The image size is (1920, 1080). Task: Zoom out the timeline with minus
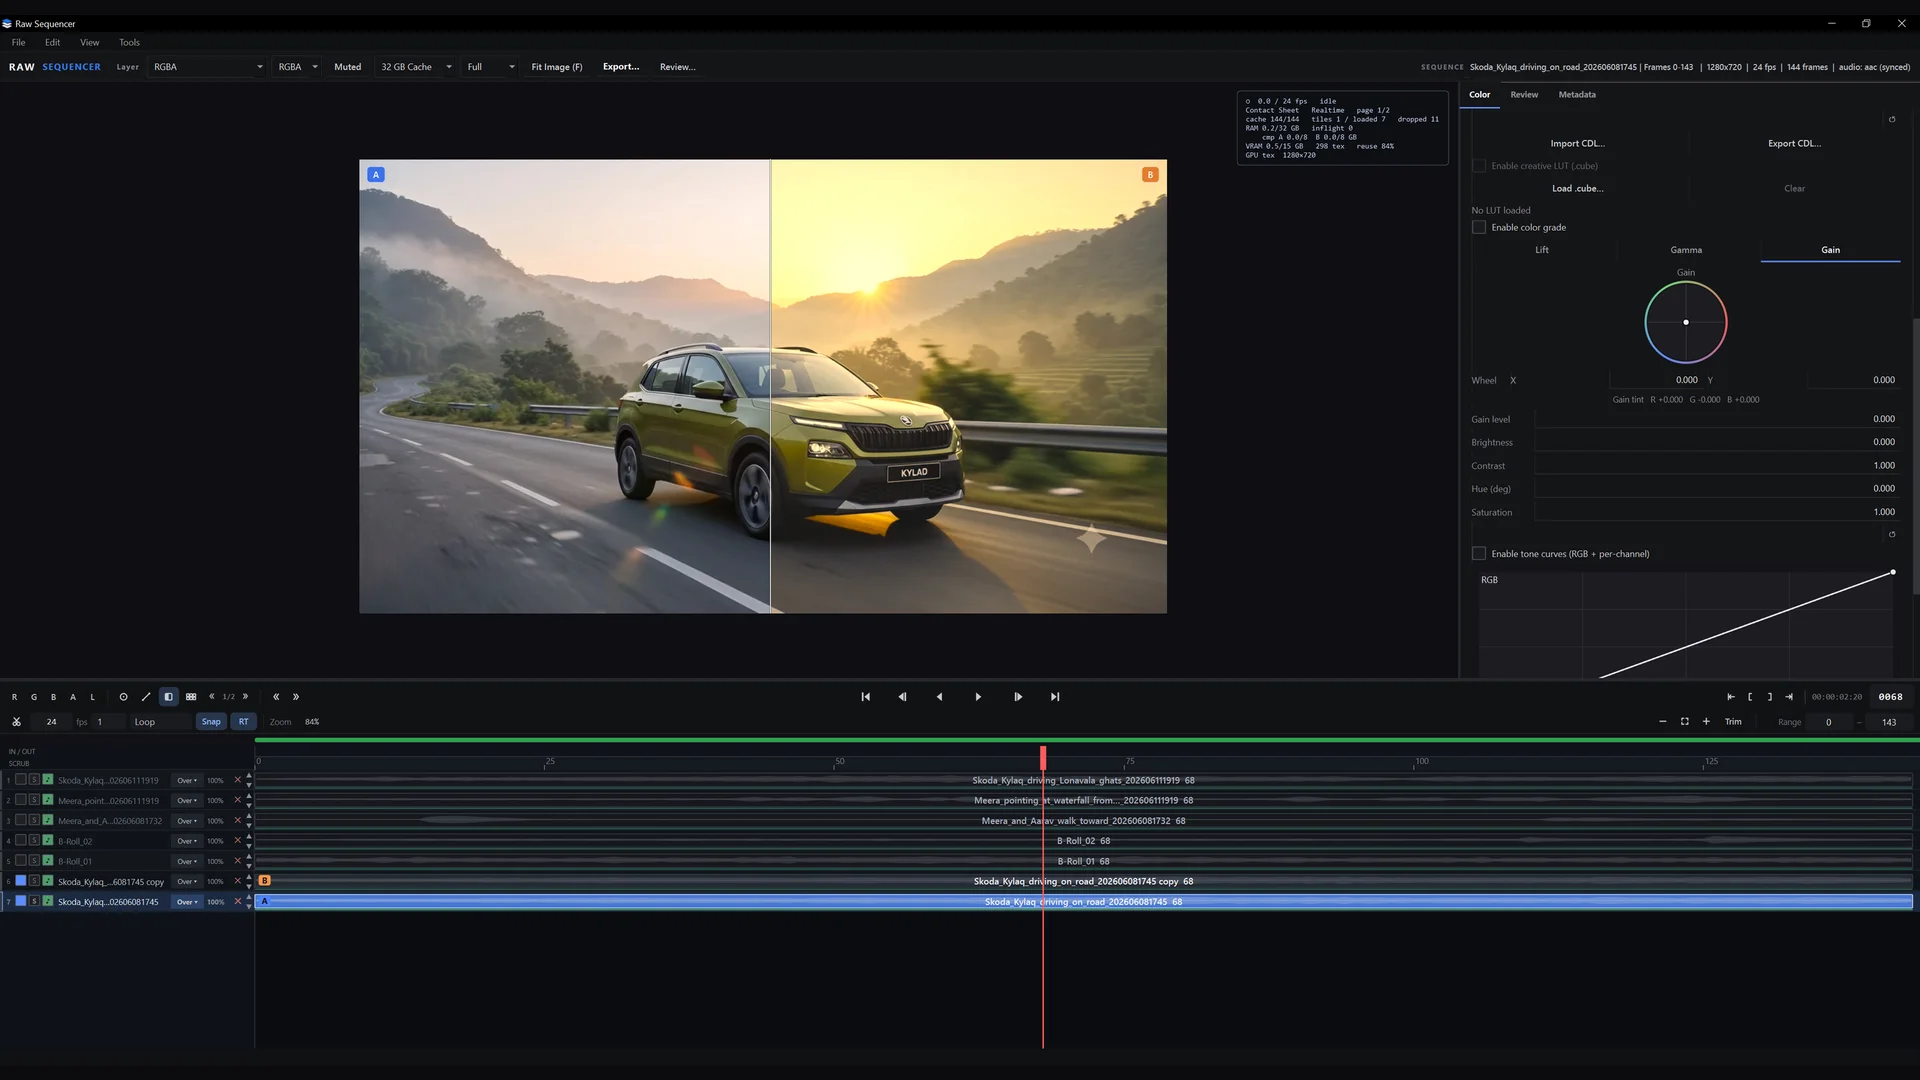click(x=1663, y=722)
